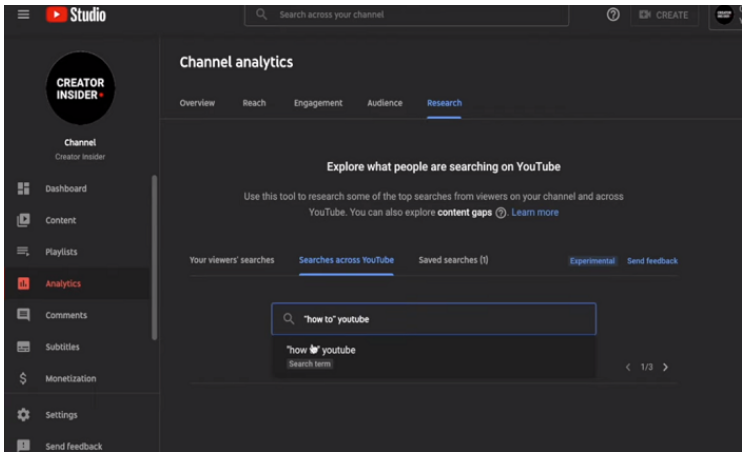Image resolution: width=743 pixels, height=454 pixels.
Task: Click the Comments sidebar icon
Action: coord(23,315)
